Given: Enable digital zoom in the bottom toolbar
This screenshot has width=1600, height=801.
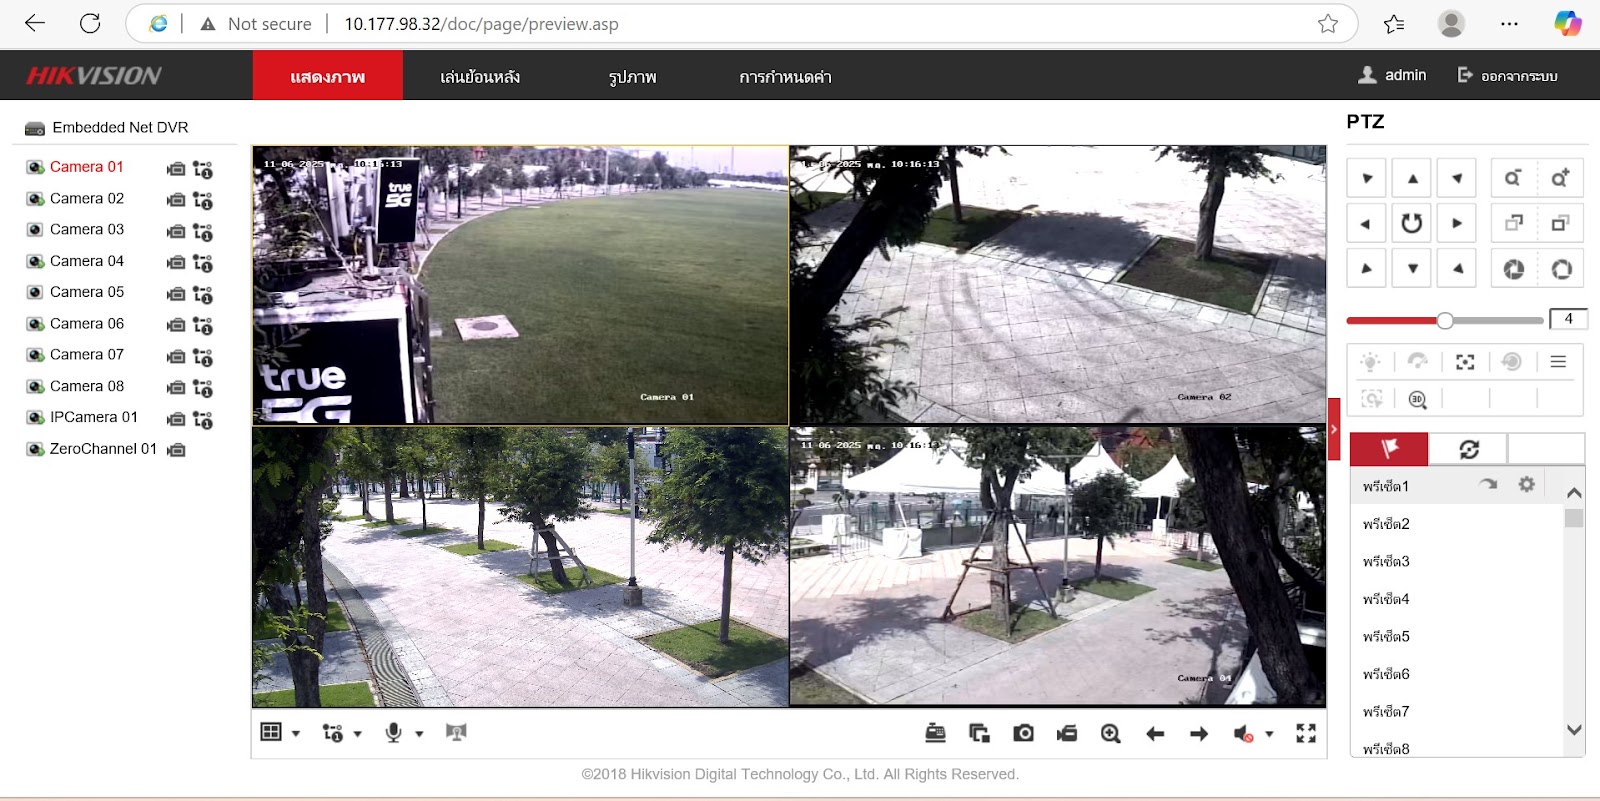Looking at the screenshot, I should (1110, 733).
